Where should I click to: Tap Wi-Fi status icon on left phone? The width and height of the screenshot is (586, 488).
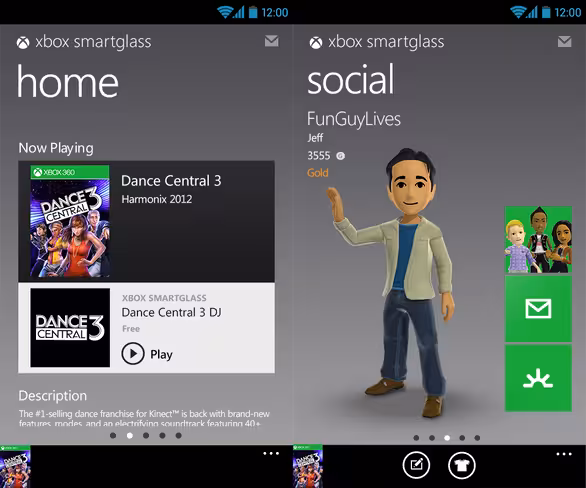click(225, 12)
